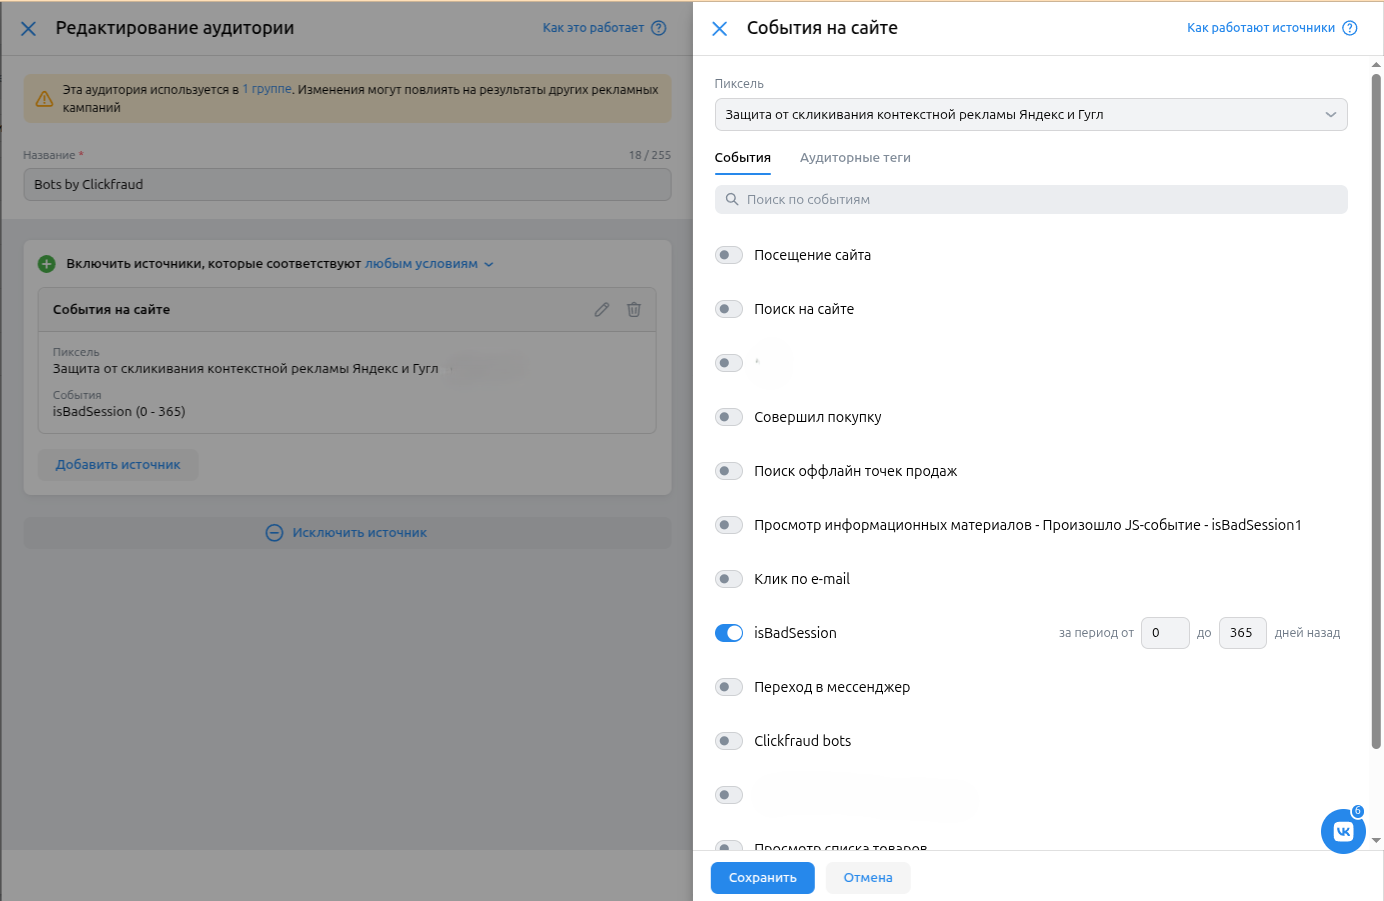Click 'Исключить источник' button
1384x901 pixels.
tap(347, 533)
